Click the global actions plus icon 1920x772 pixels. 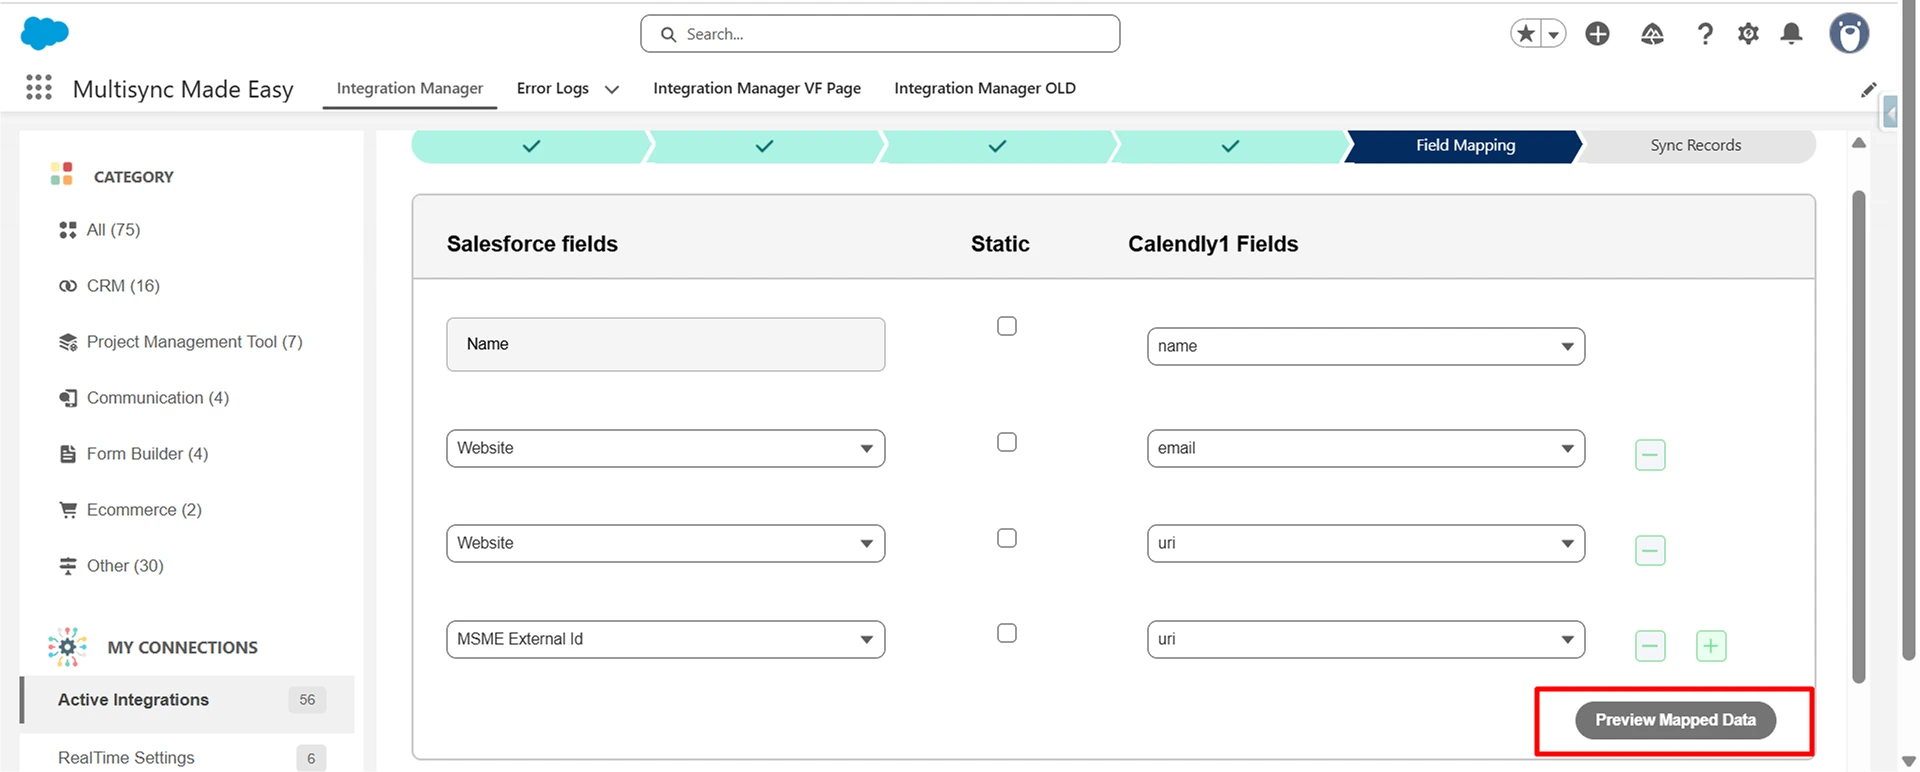(x=1598, y=34)
